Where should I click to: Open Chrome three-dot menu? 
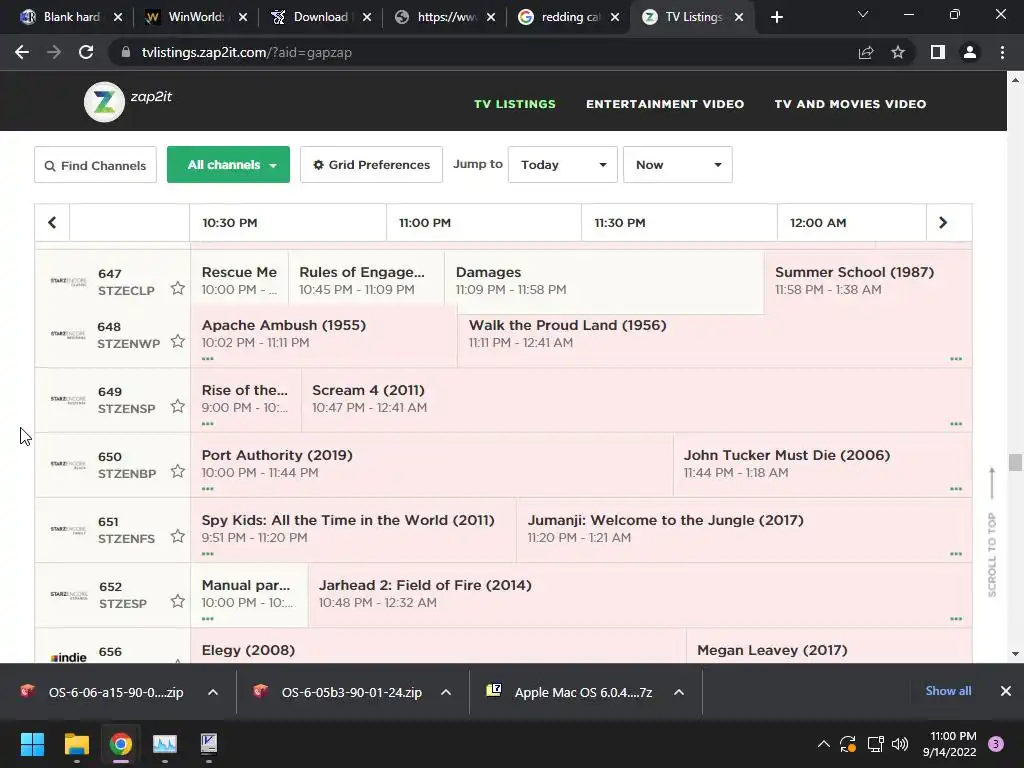click(1002, 52)
